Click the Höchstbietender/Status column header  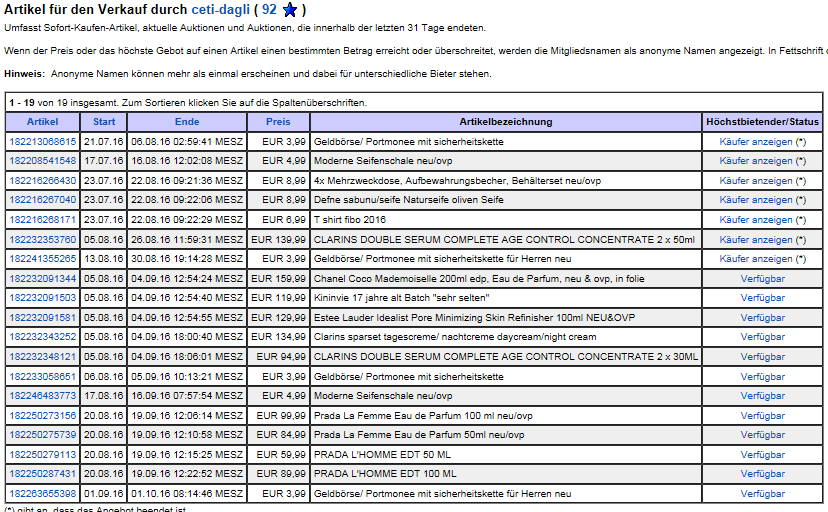pyautogui.click(x=763, y=122)
